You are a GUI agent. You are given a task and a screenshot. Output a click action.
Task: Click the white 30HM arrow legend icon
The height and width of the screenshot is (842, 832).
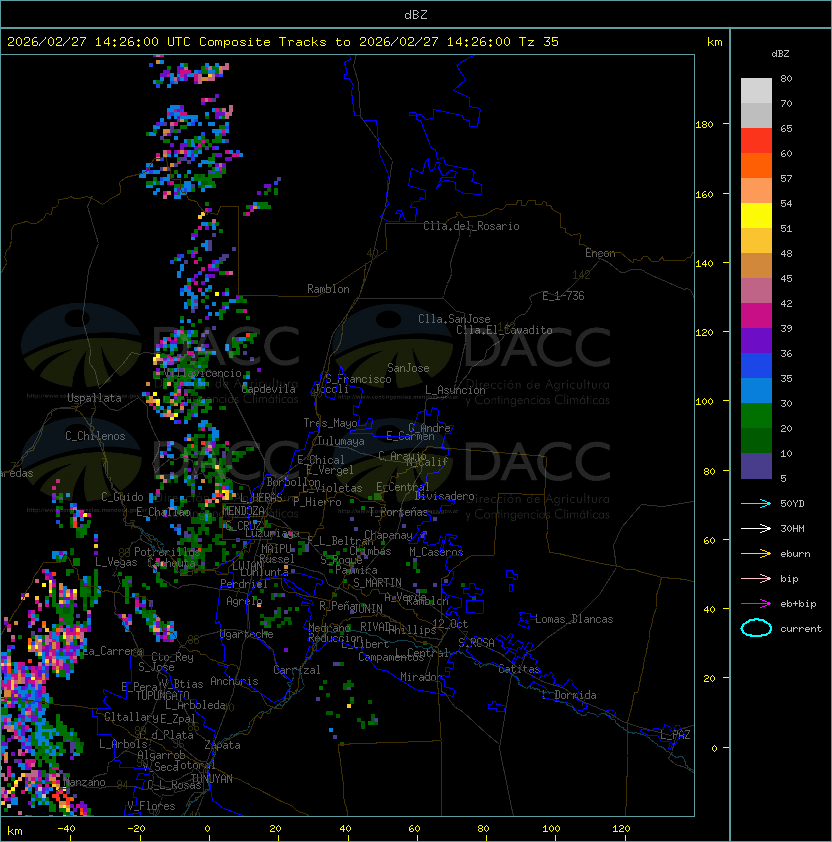[756, 528]
